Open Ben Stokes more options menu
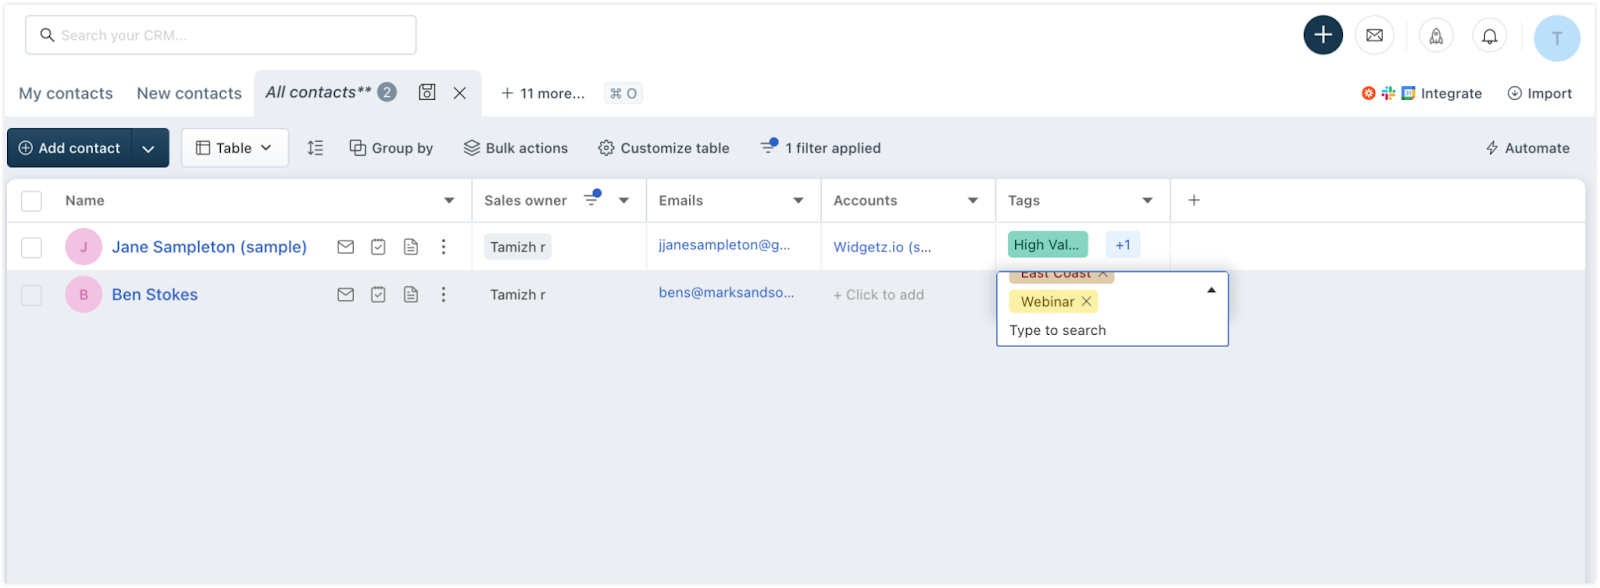 point(443,295)
